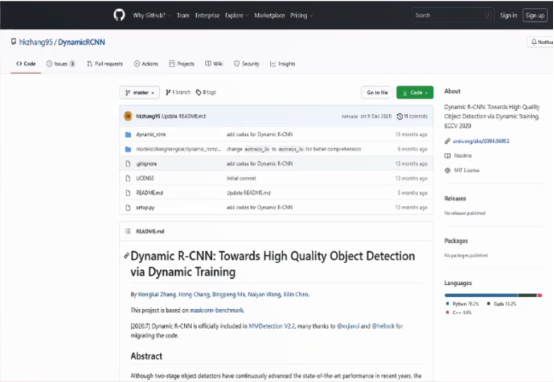Click the Go to file button

pyautogui.click(x=377, y=93)
